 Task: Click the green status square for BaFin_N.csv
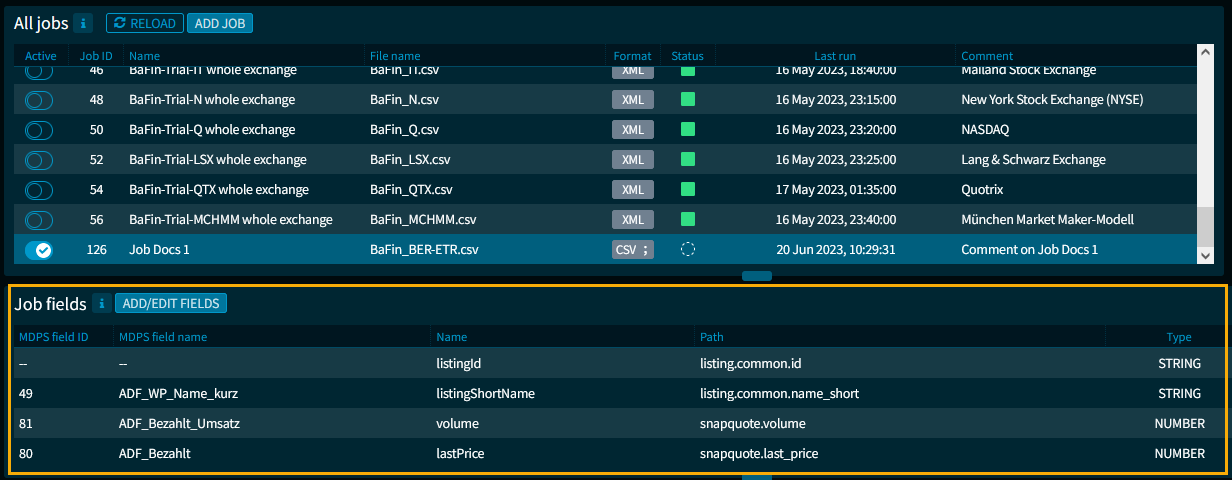[x=688, y=100]
